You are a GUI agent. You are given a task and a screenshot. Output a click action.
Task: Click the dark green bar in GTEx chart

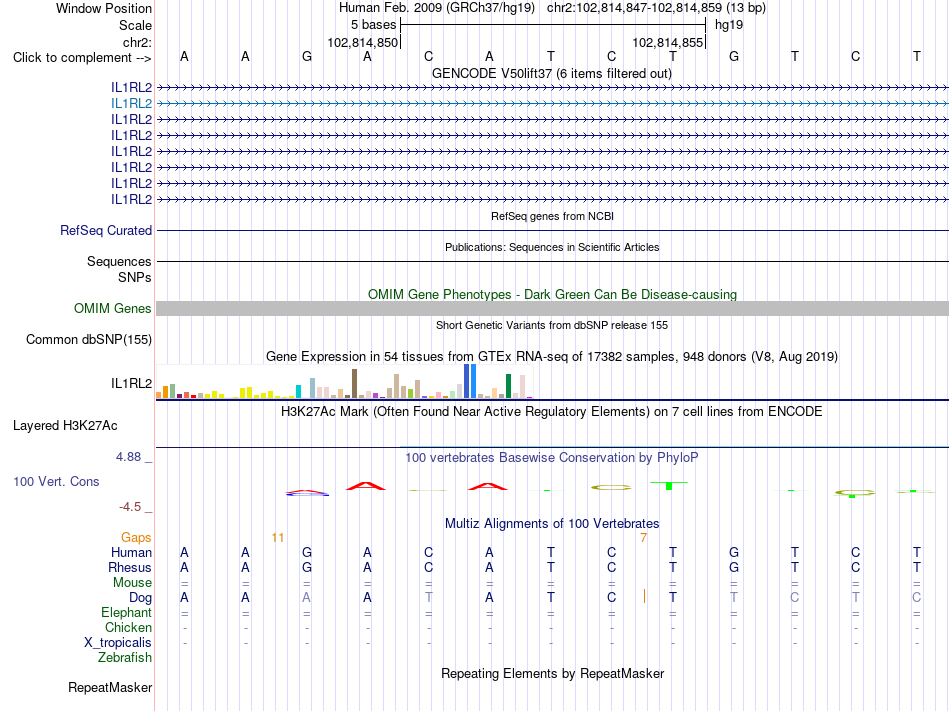[x=508, y=386]
